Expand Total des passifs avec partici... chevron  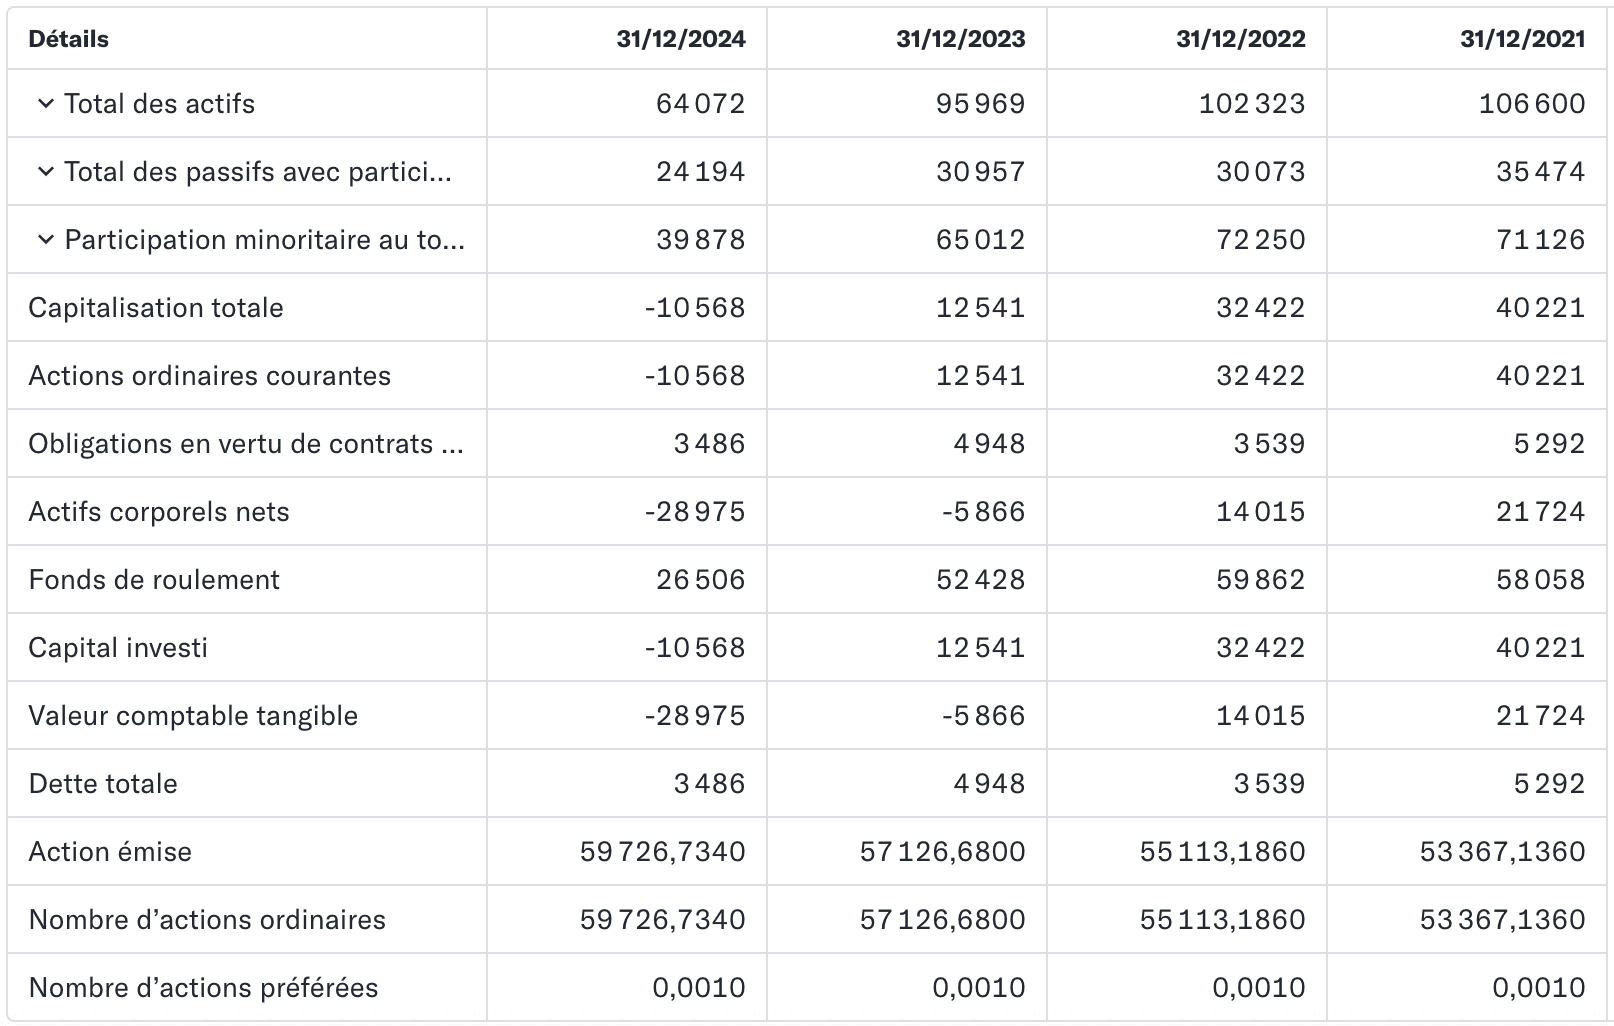click(x=45, y=171)
